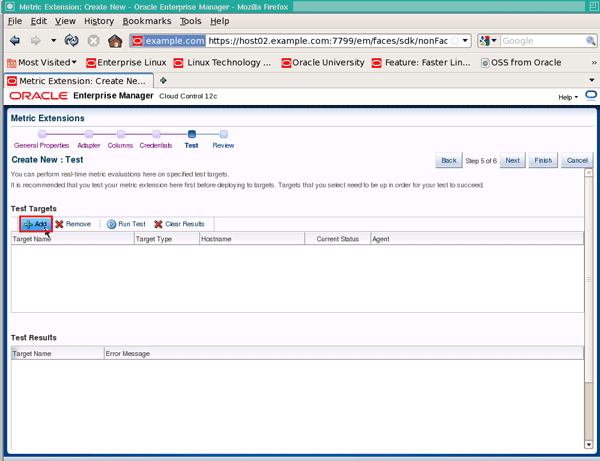Click the URL address field

(x=328, y=41)
